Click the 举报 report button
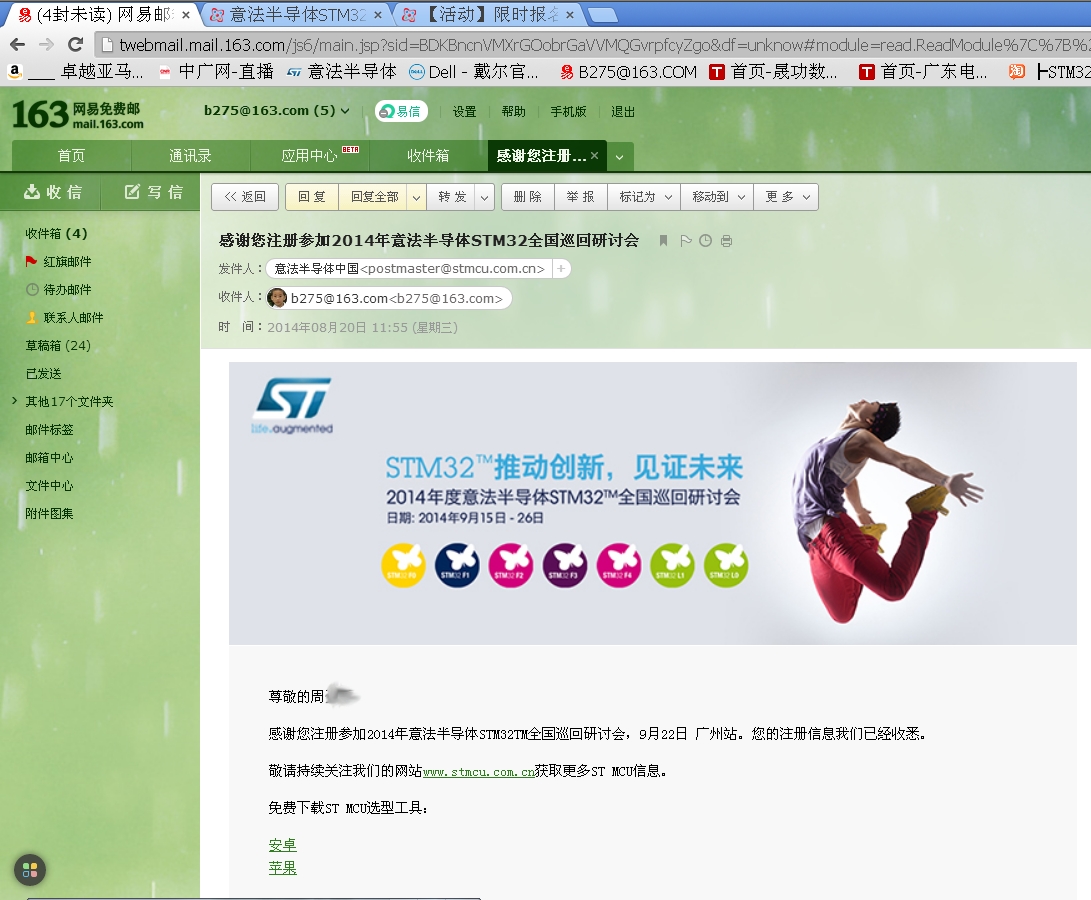 click(x=580, y=197)
